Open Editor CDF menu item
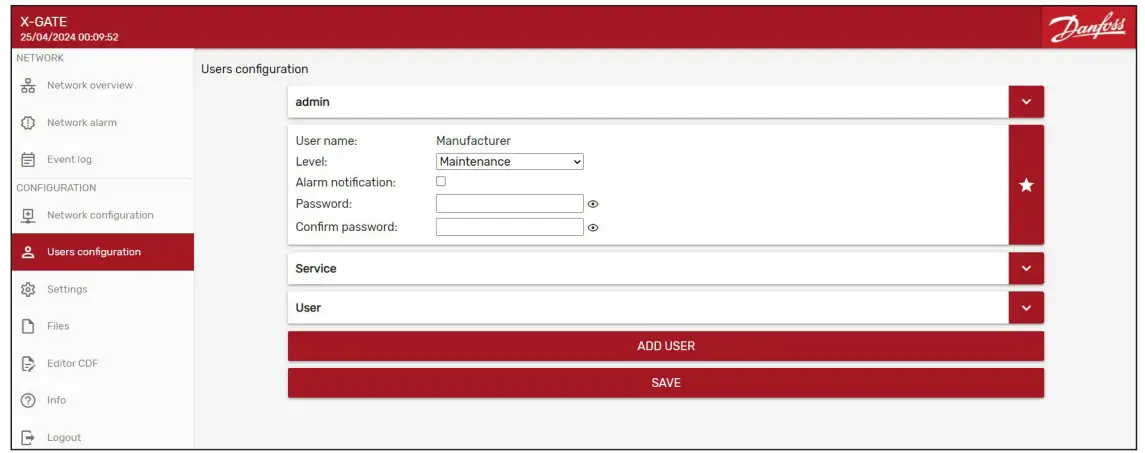This screenshot has height=453, width=1145. coord(103,363)
